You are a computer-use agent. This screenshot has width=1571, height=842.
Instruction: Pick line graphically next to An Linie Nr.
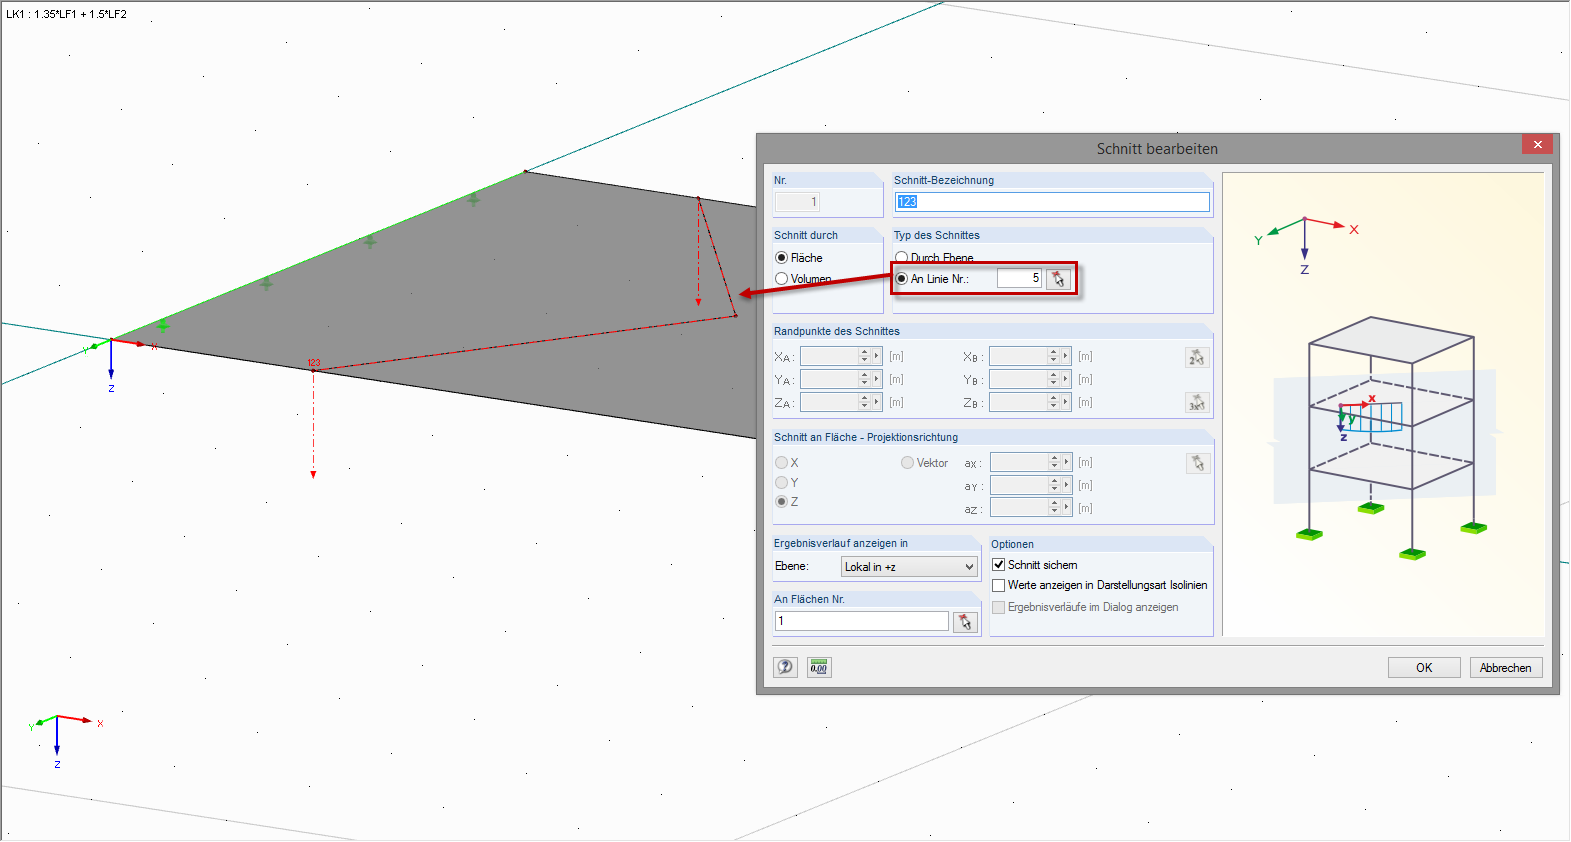(x=1058, y=279)
